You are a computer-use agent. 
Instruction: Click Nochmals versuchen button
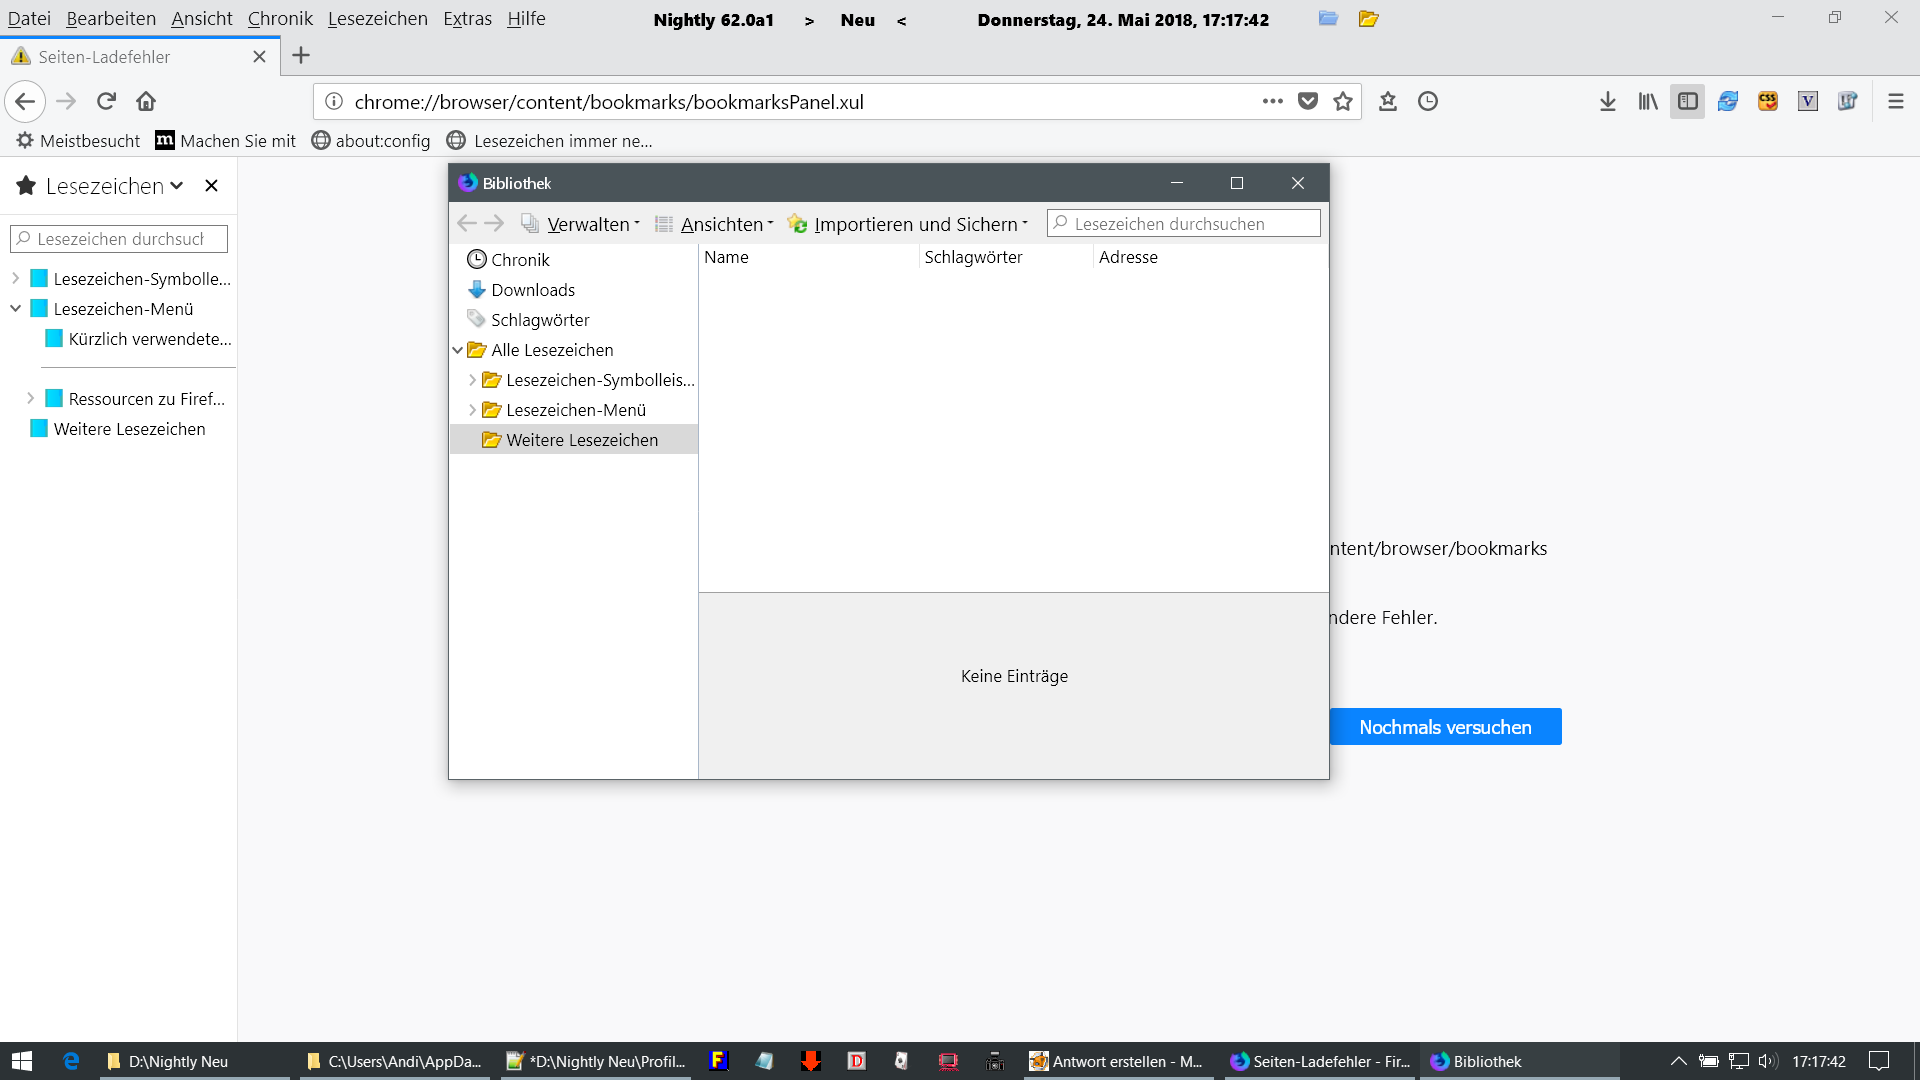(x=1445, y=727)
